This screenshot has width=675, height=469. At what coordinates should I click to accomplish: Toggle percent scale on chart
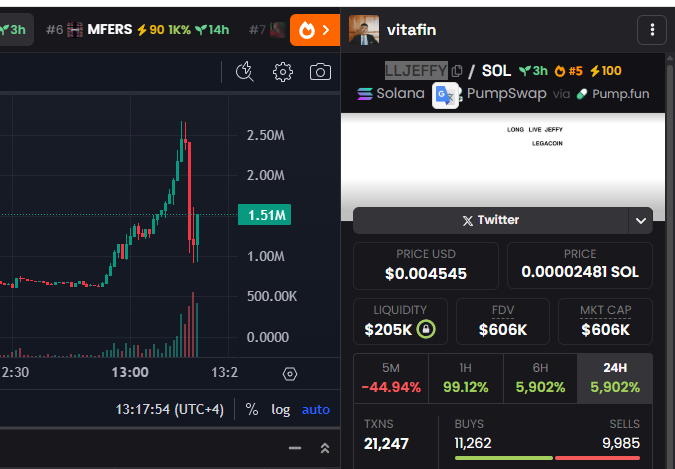click(x=252, y=409)
